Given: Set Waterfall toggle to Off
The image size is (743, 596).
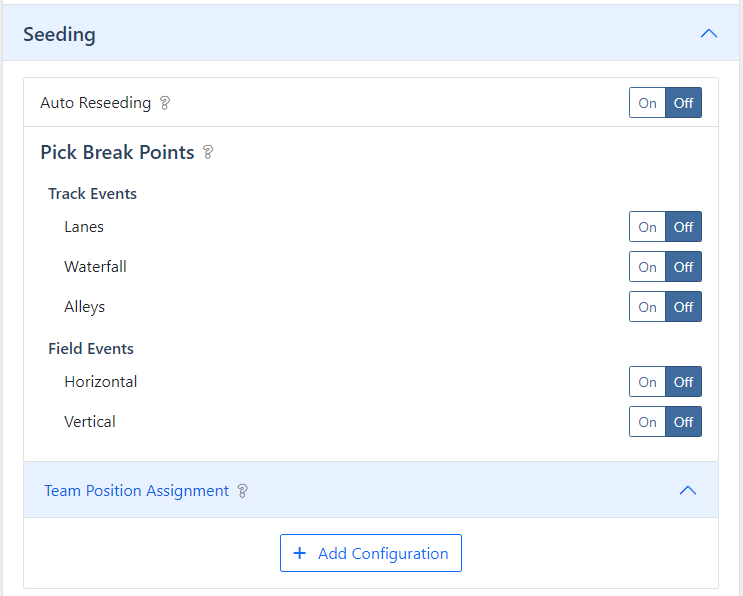Looking at the screenshot, I should click(683, 267).
